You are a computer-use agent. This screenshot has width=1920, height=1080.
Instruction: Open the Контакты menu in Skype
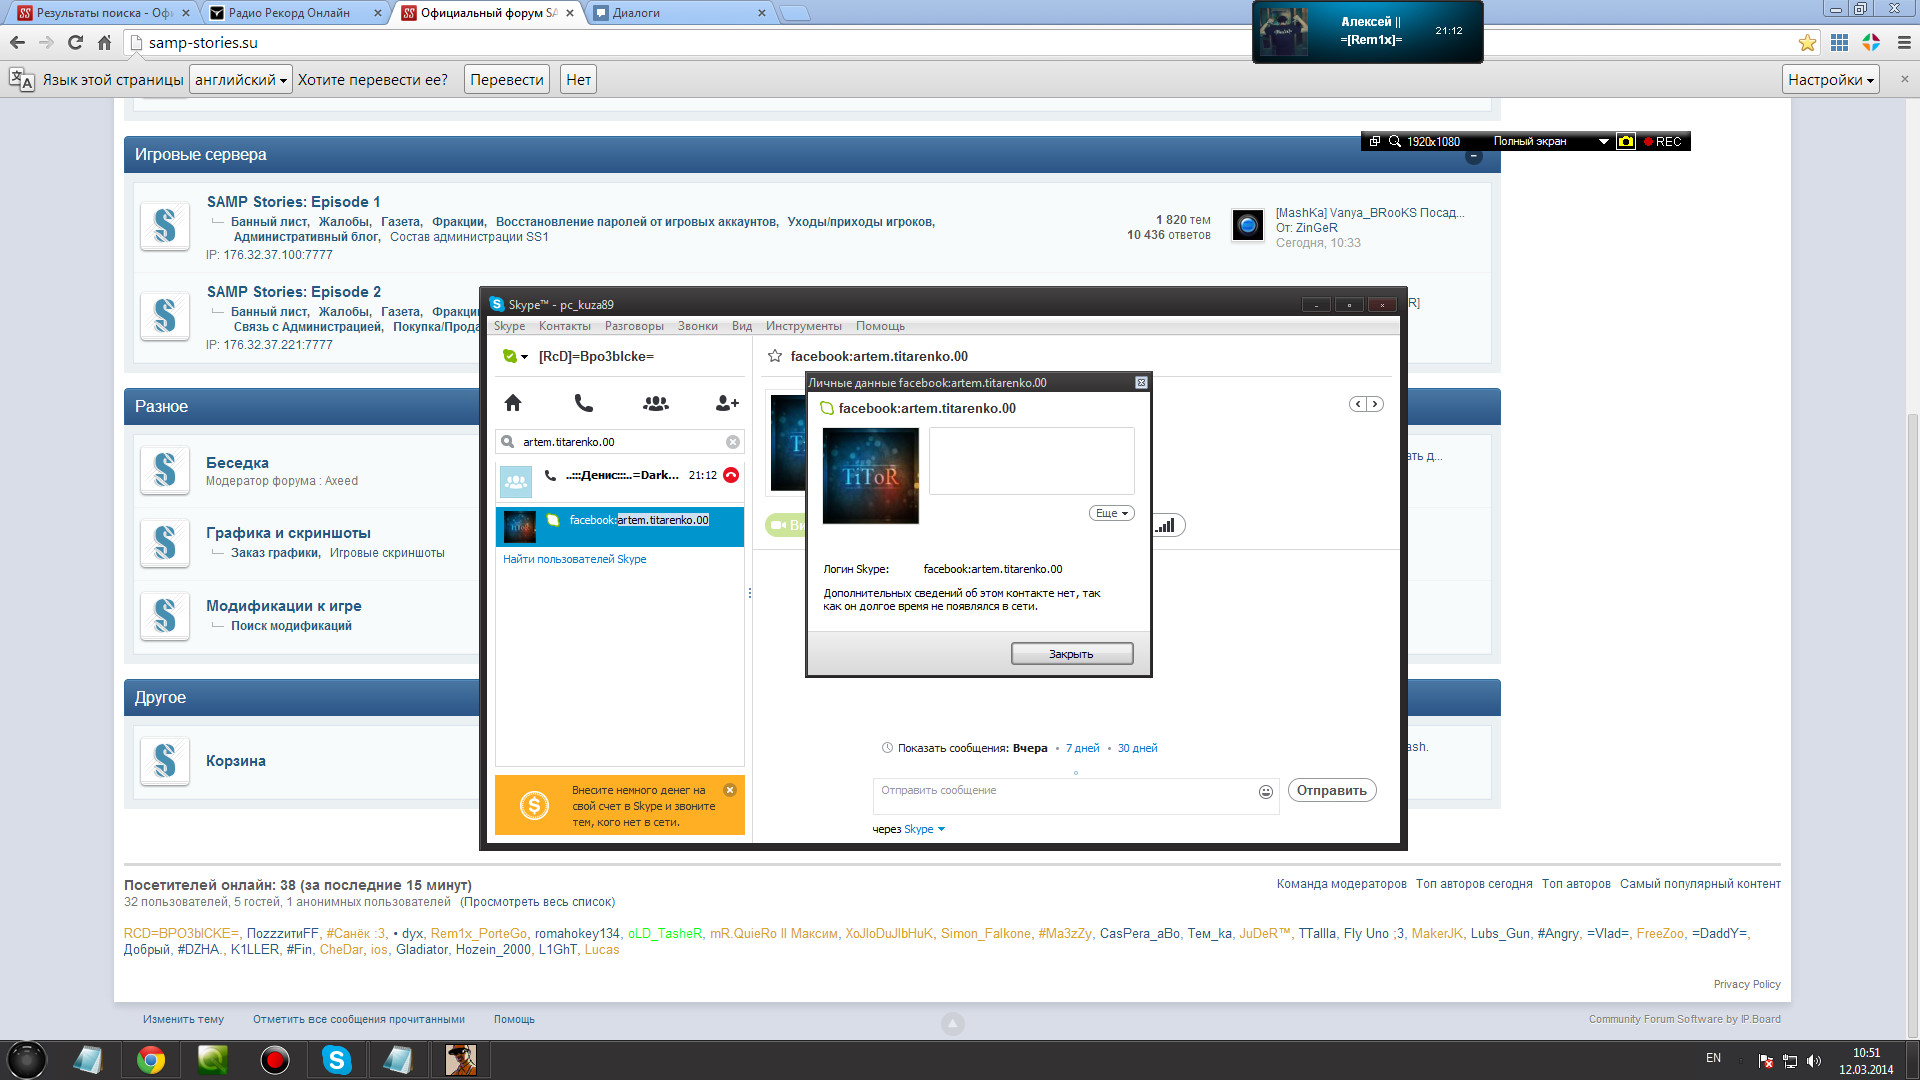[x=564, y=326]
